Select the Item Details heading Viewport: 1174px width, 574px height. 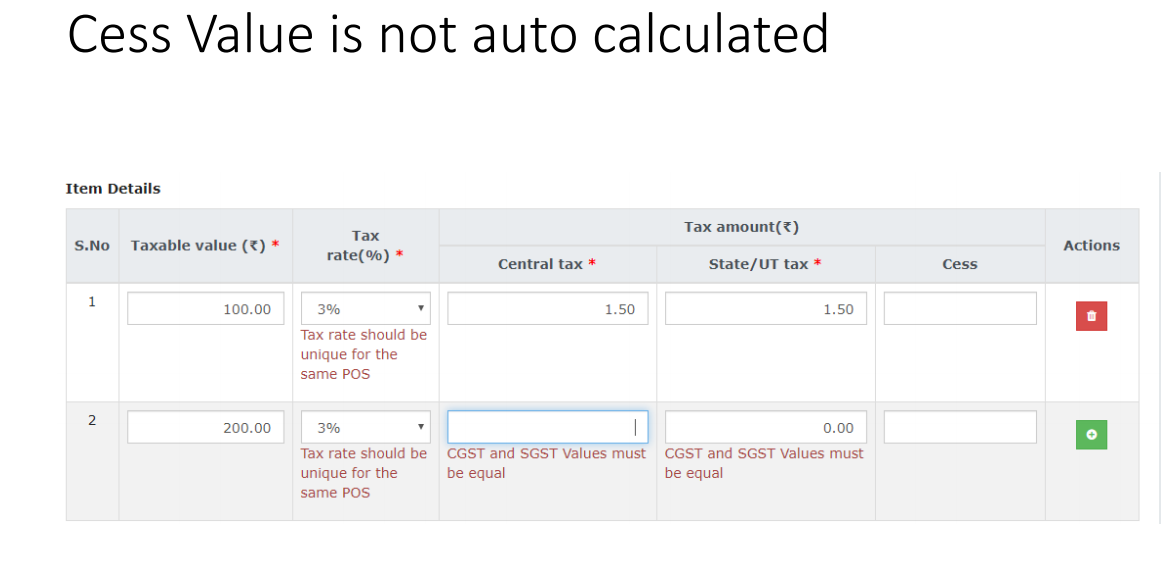pyautogui.click(x=113, y=189)
